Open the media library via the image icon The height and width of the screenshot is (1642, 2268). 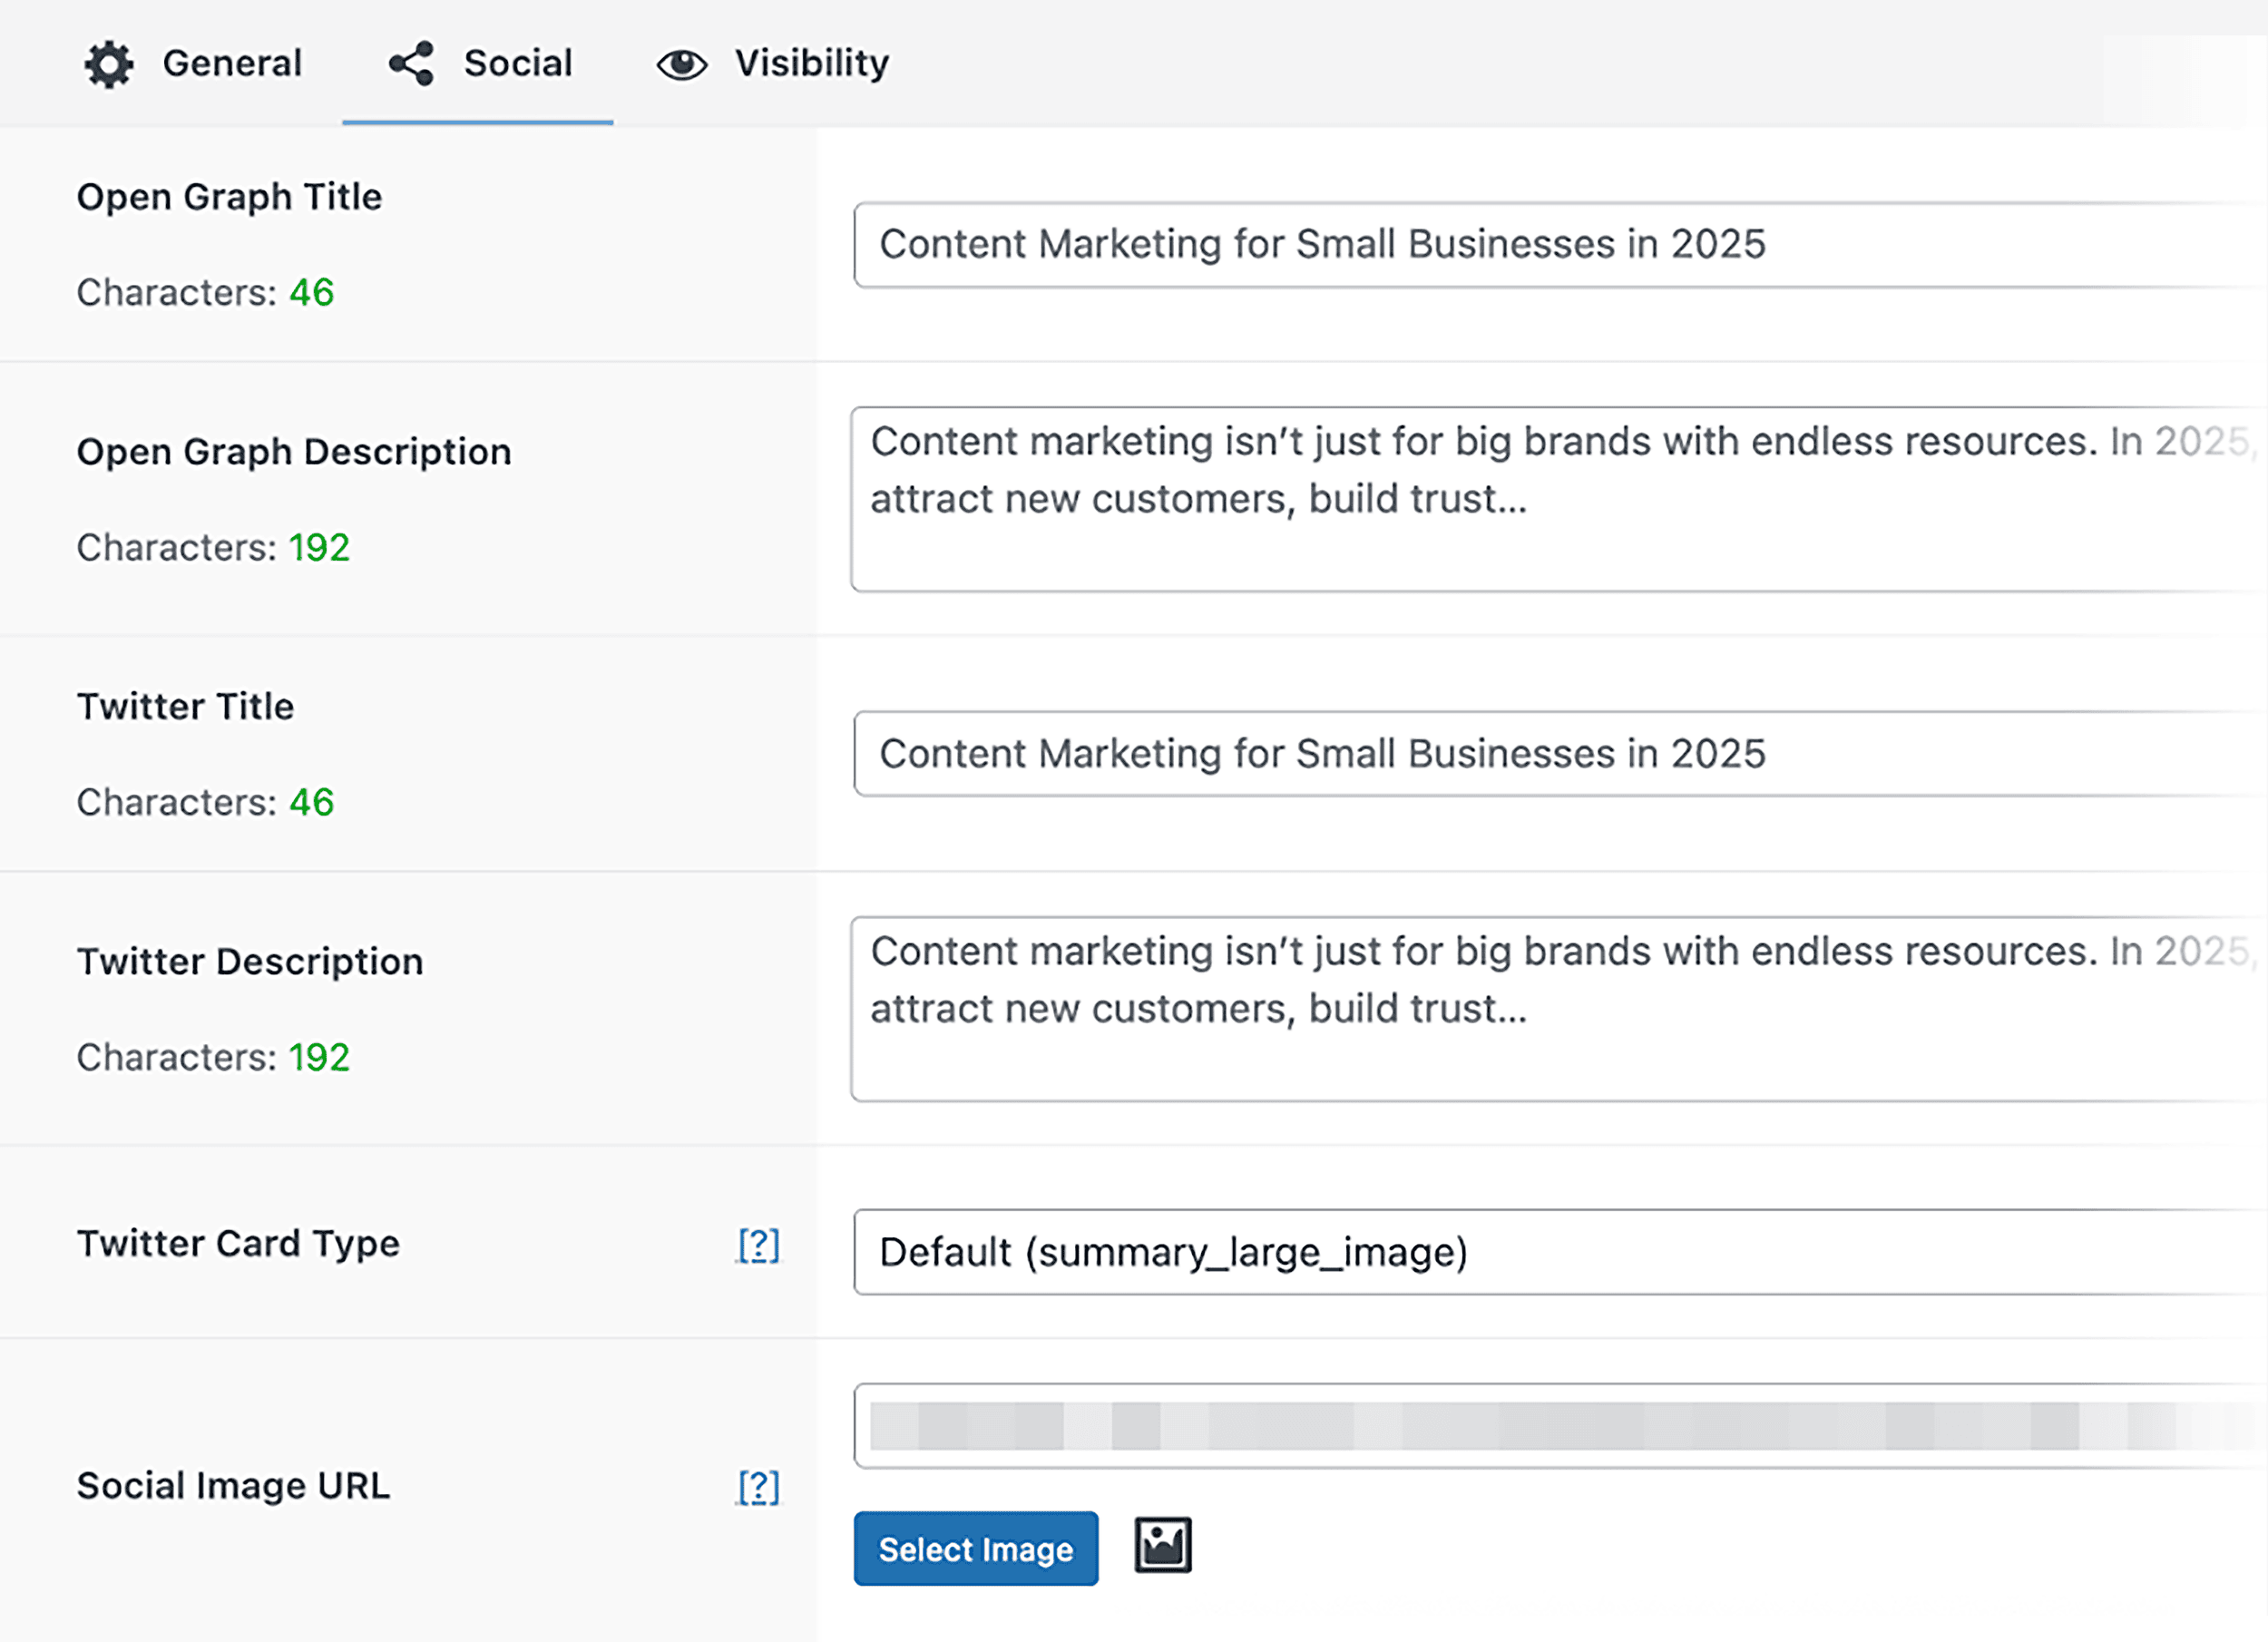(1161, 1545)
